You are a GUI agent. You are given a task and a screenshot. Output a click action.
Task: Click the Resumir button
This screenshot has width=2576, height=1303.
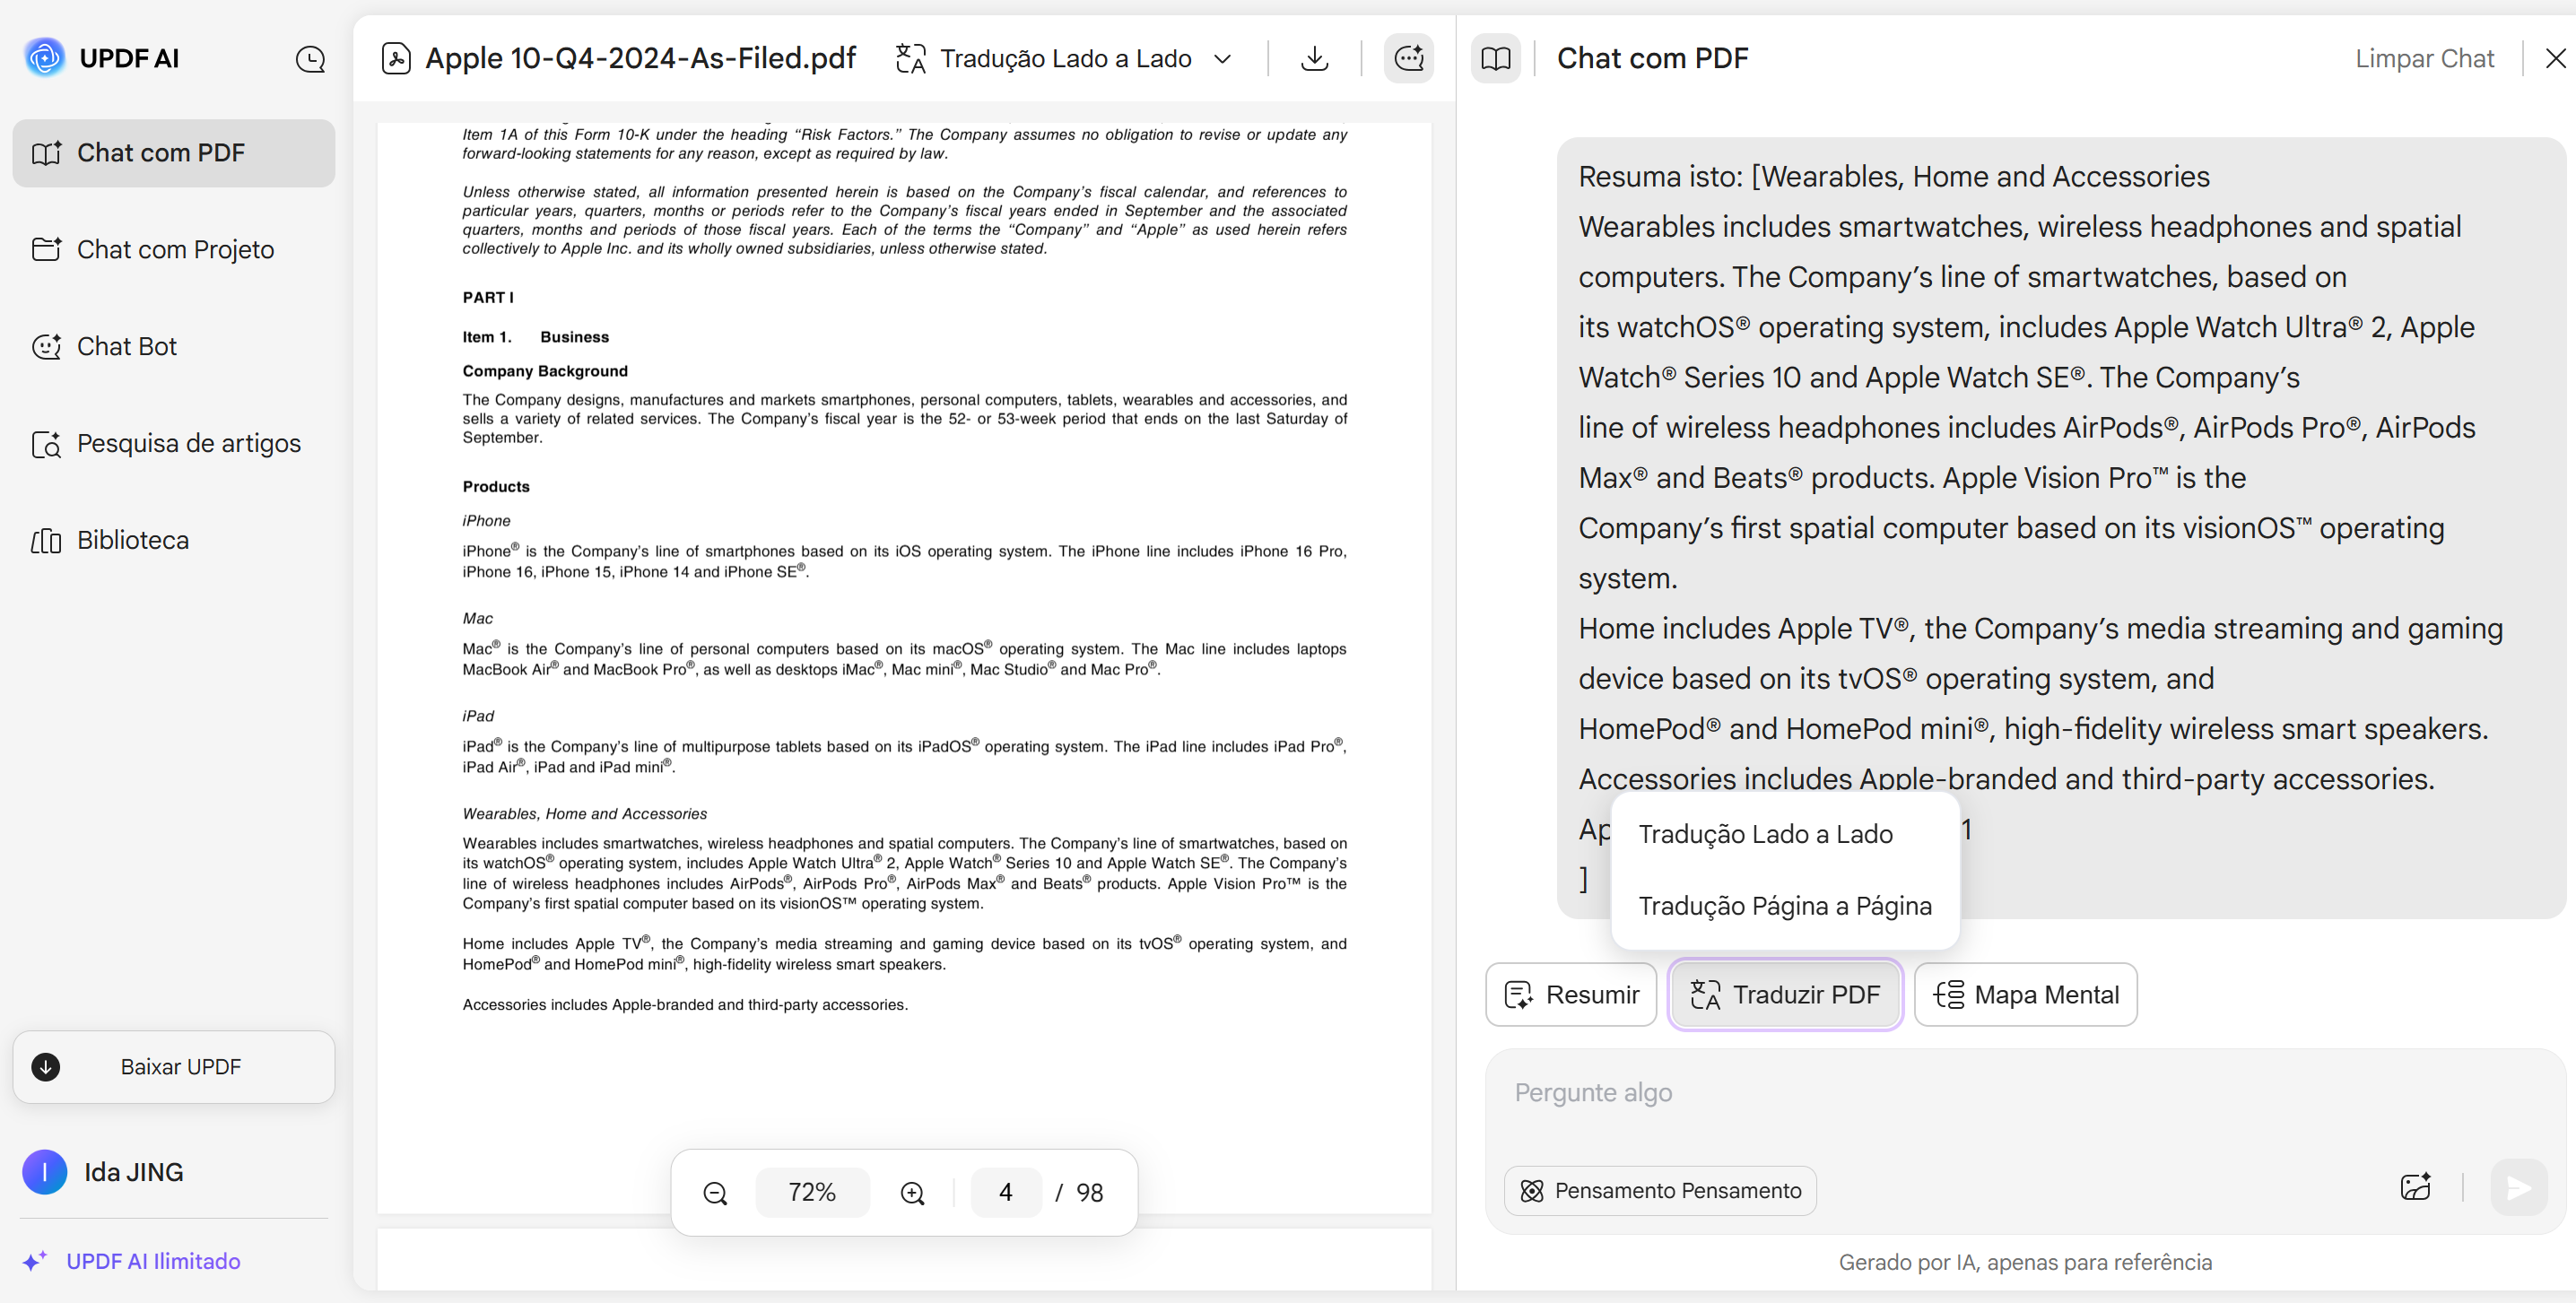click(x=1571, y=995)
